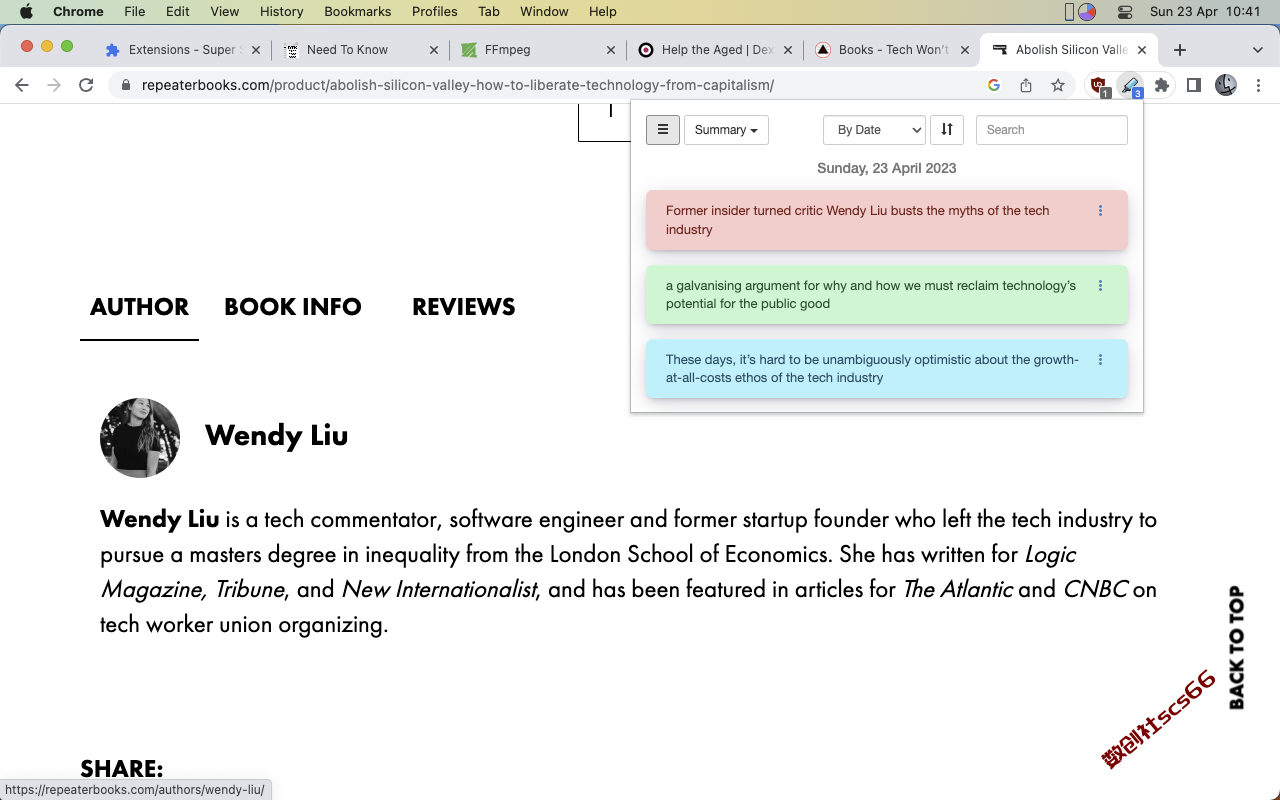The height and width of the screenshot is (800, 1280).
Task: Toggle the Chrome side panel icon
Action: (1194, 86)
